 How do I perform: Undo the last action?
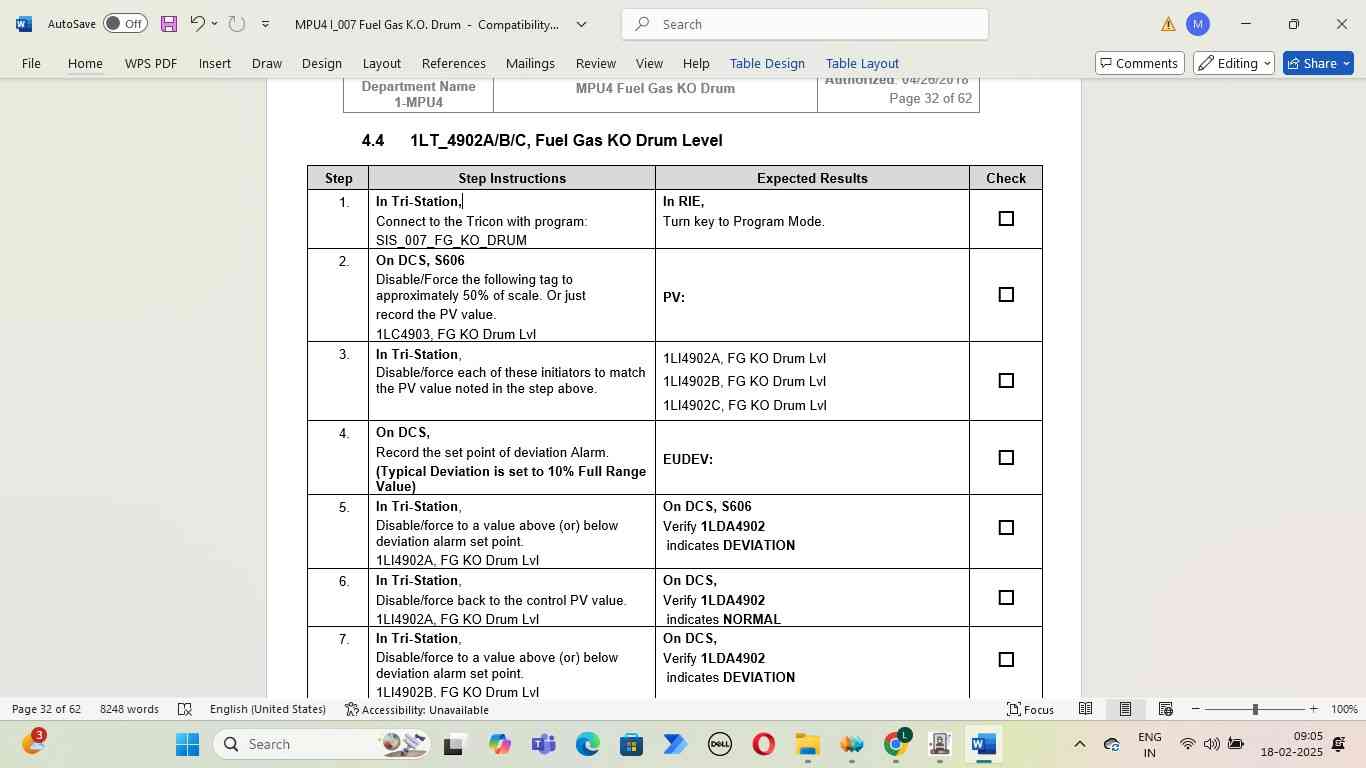click(x=197, y=24)
